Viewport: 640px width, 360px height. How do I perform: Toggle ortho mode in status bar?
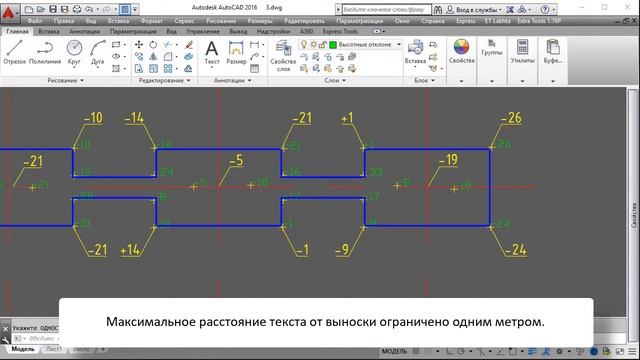click(450, 351)
